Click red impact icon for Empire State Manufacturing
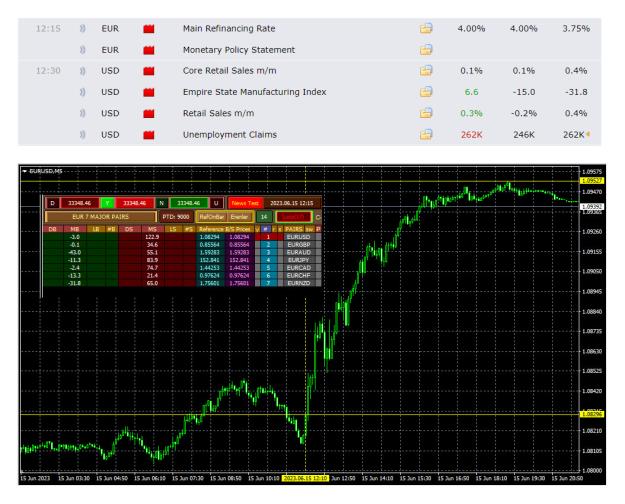The image size is (625, 504). coord(149,93)
